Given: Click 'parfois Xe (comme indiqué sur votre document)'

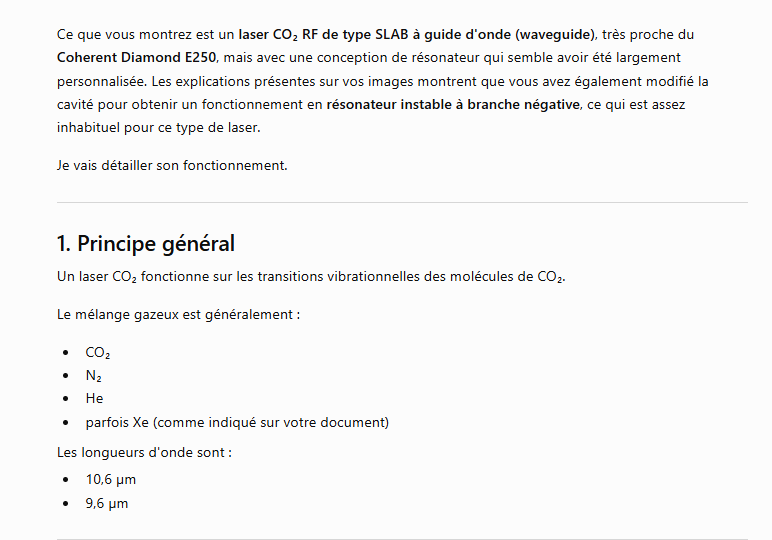Looking at the screenshot, I should [x=237, y=422].
